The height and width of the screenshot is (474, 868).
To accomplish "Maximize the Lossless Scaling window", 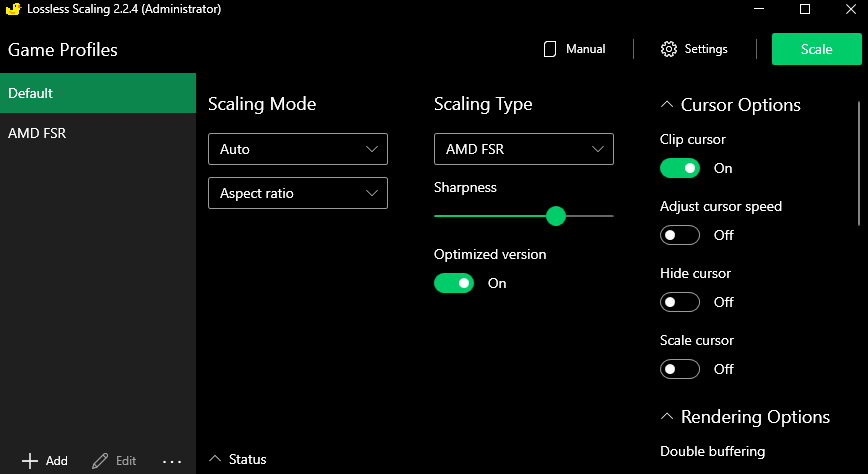I will pos(805,9).
